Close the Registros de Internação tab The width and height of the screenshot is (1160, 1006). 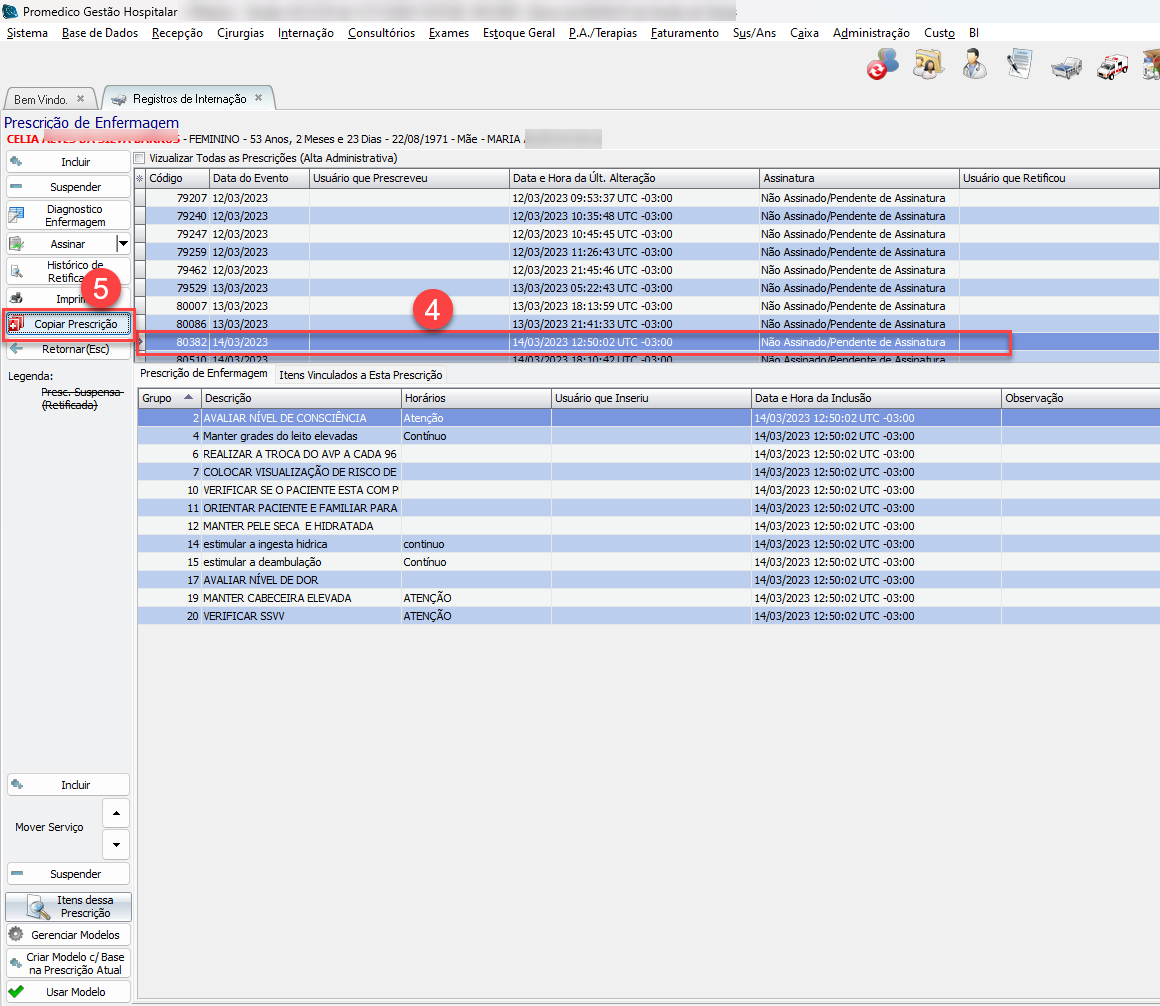pyautogui.click(x=258, y=98)
